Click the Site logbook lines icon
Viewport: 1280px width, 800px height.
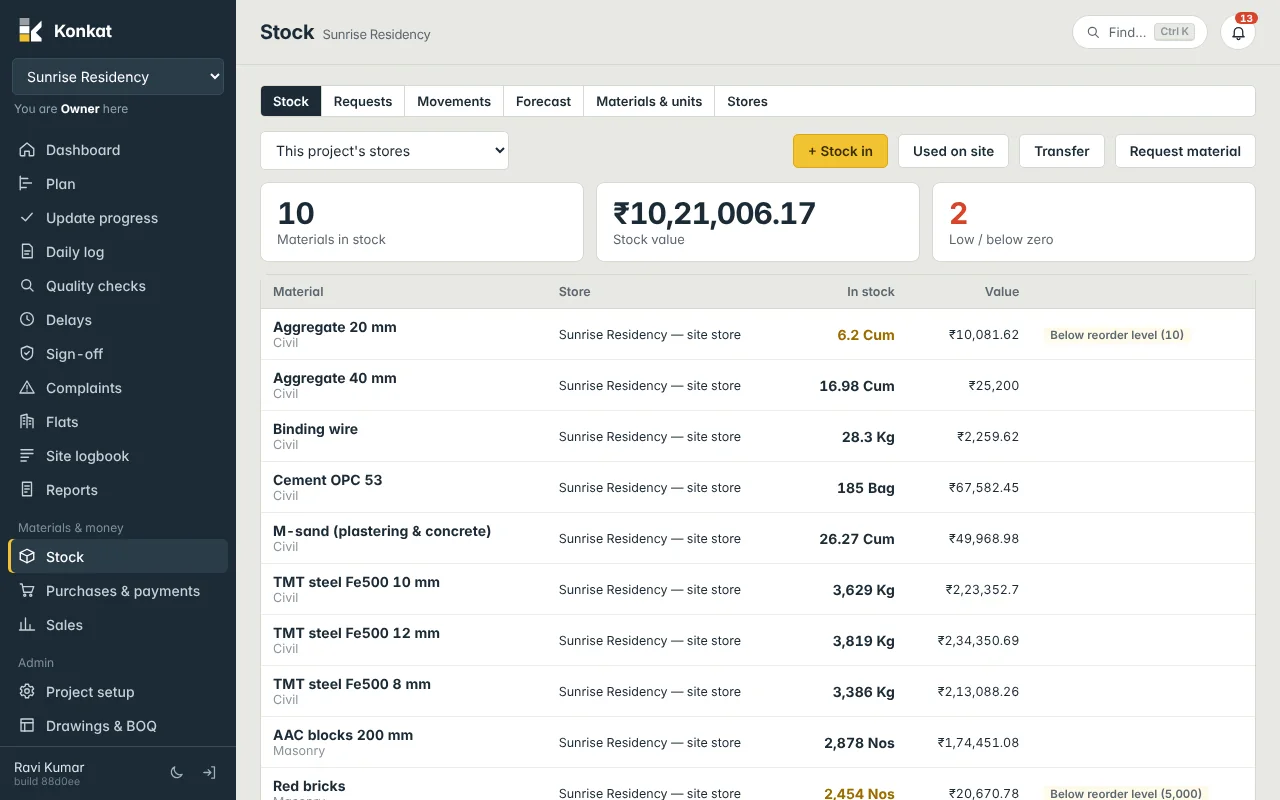pos(27,456)
